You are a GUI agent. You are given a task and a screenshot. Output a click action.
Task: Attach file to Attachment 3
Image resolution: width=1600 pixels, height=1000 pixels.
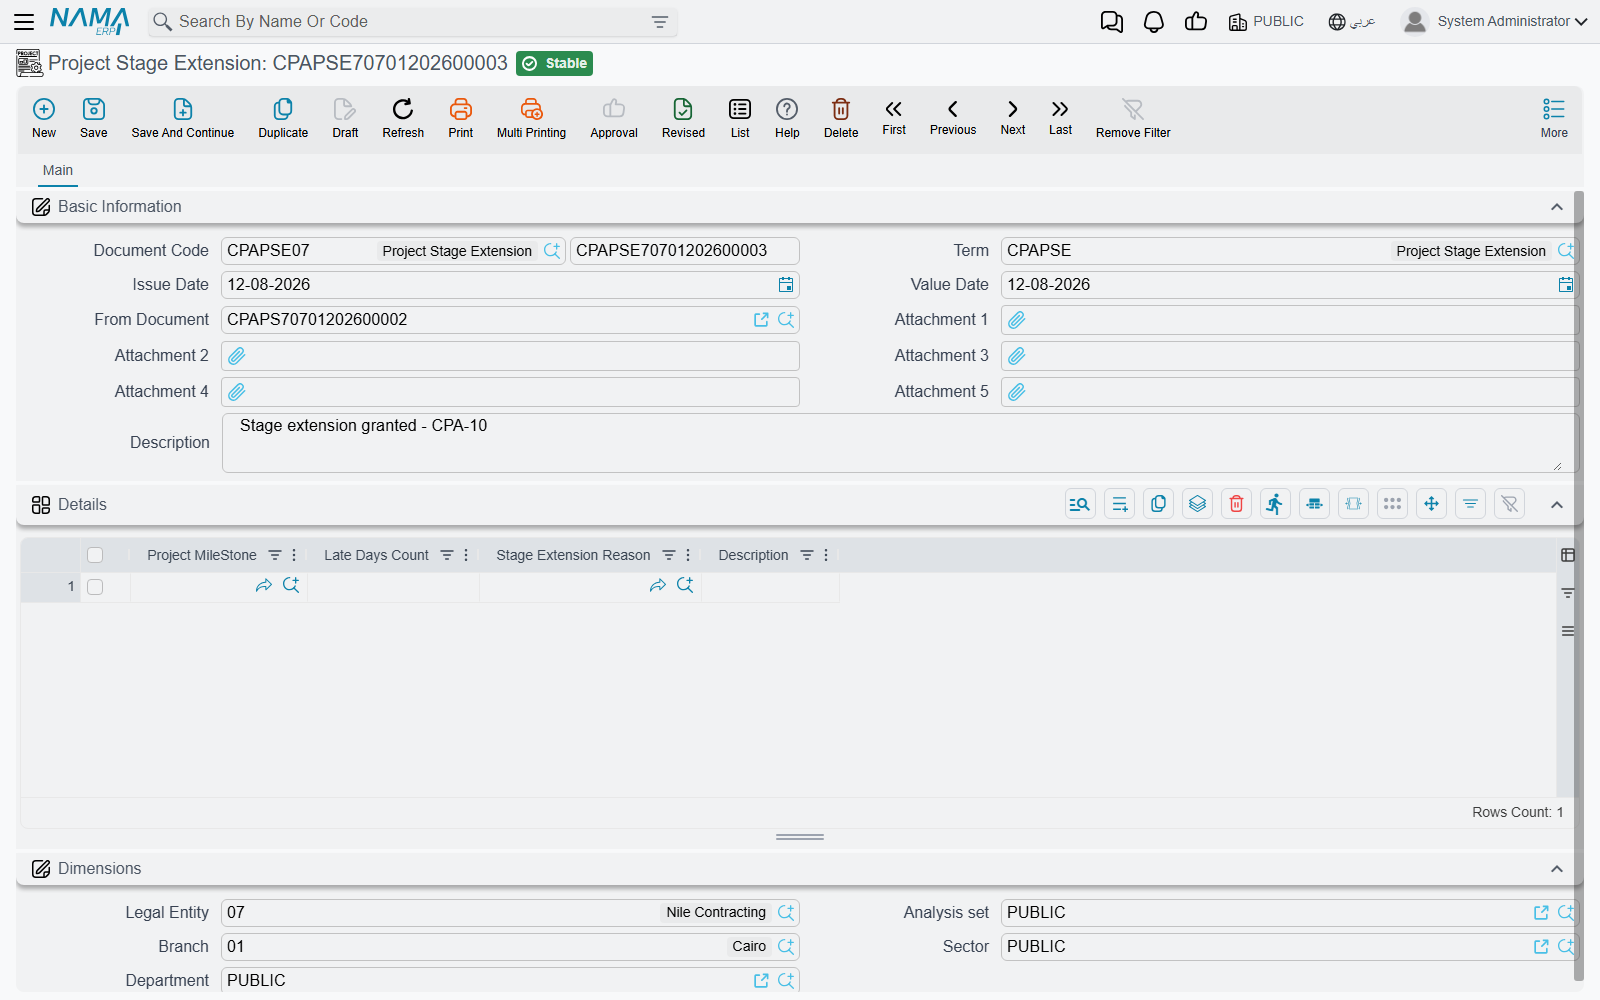pyautogui.click(x=1017, y=356)
